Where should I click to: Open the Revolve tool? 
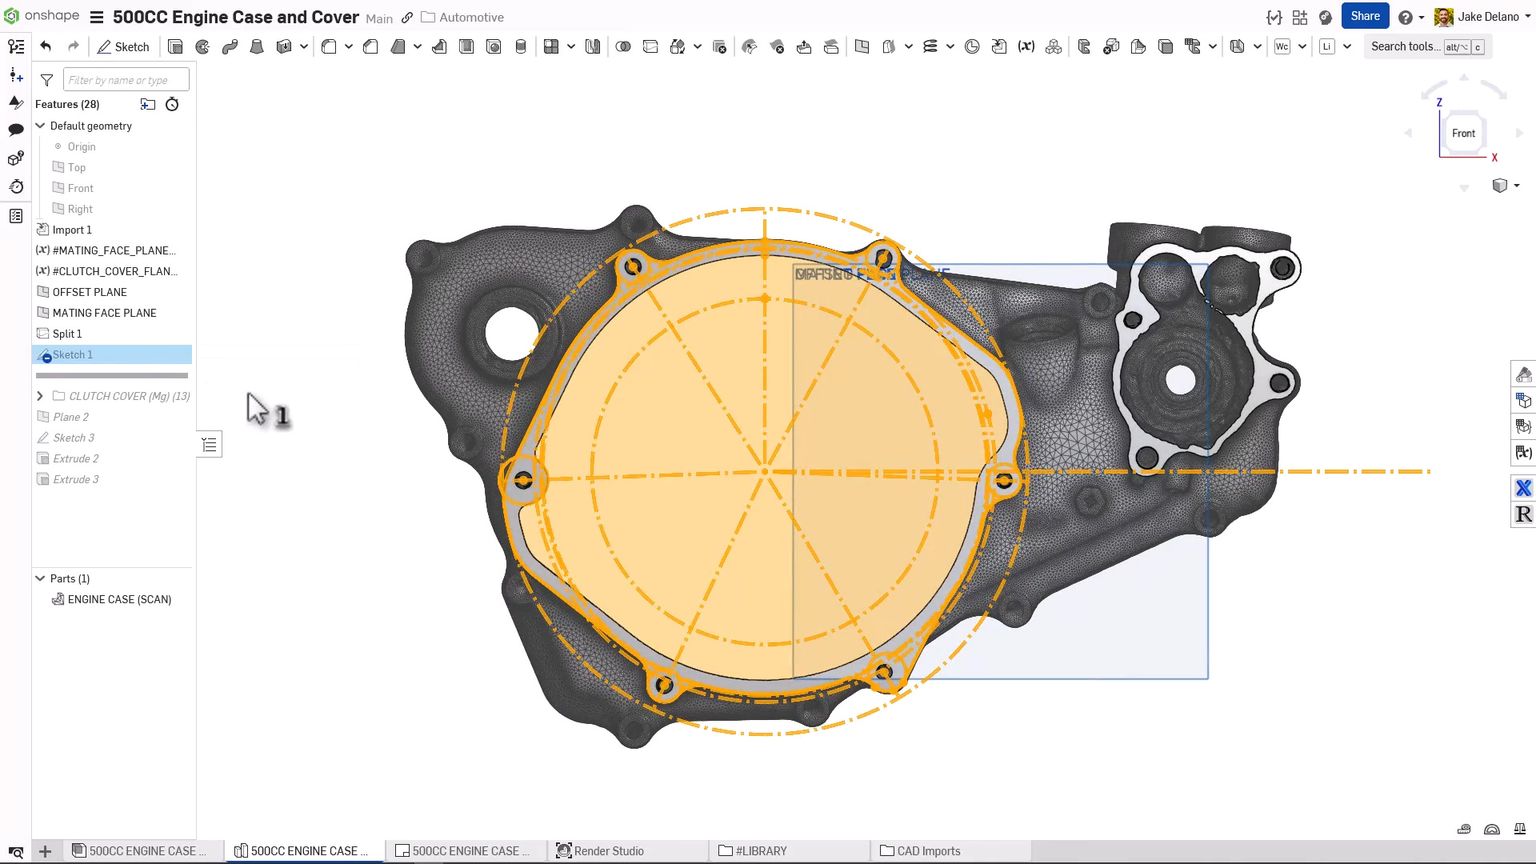click(201, 46)
